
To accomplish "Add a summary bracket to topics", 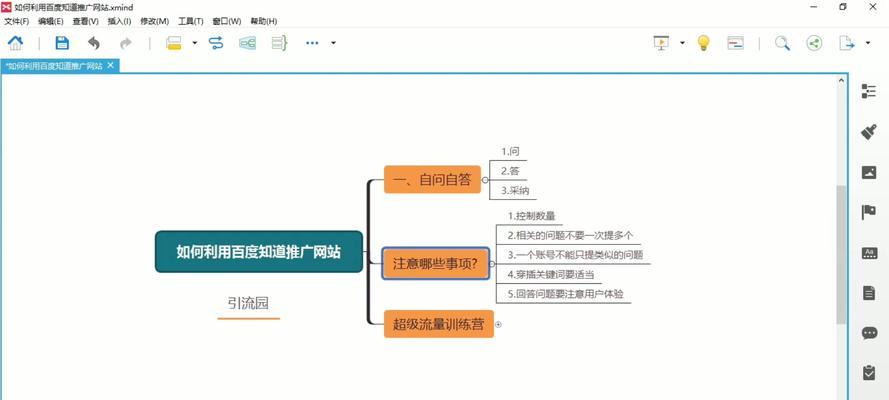I will (x=280, y=43).
